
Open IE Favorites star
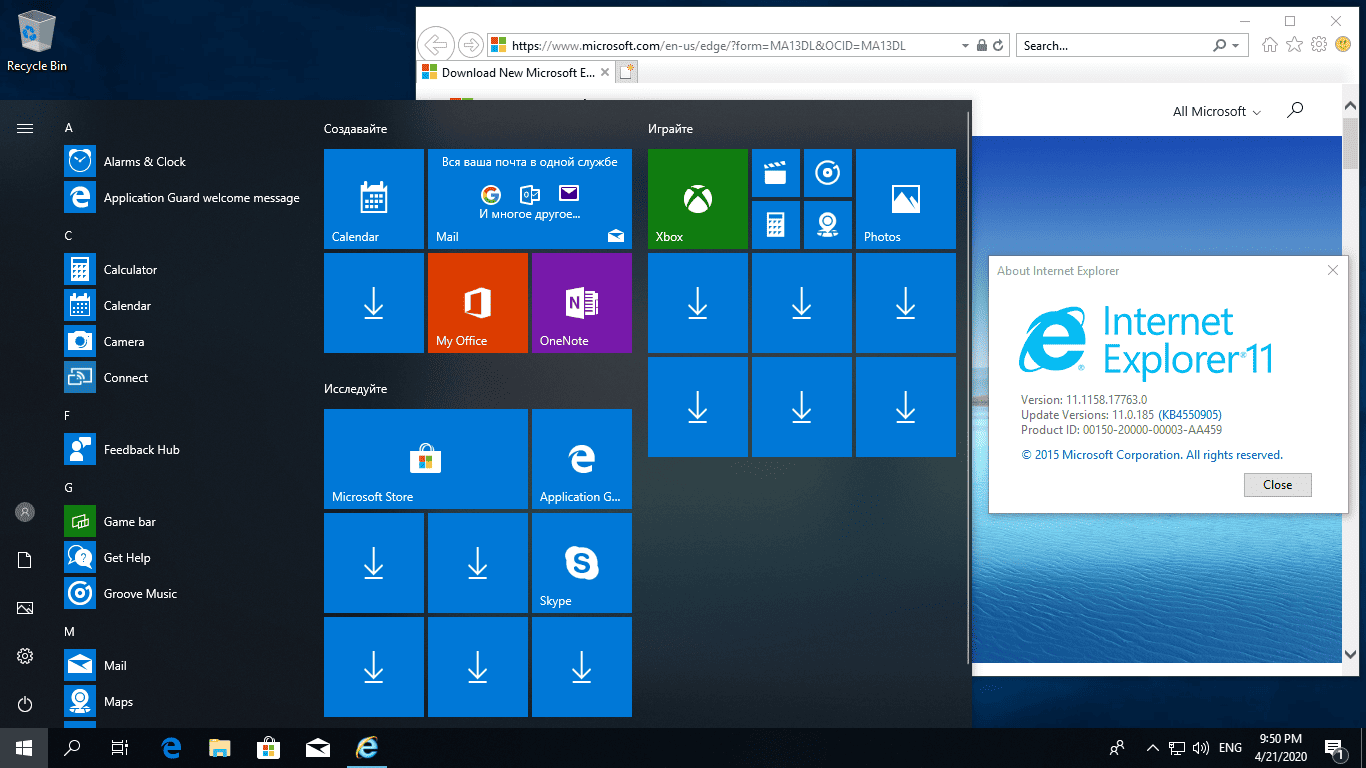1294,45
